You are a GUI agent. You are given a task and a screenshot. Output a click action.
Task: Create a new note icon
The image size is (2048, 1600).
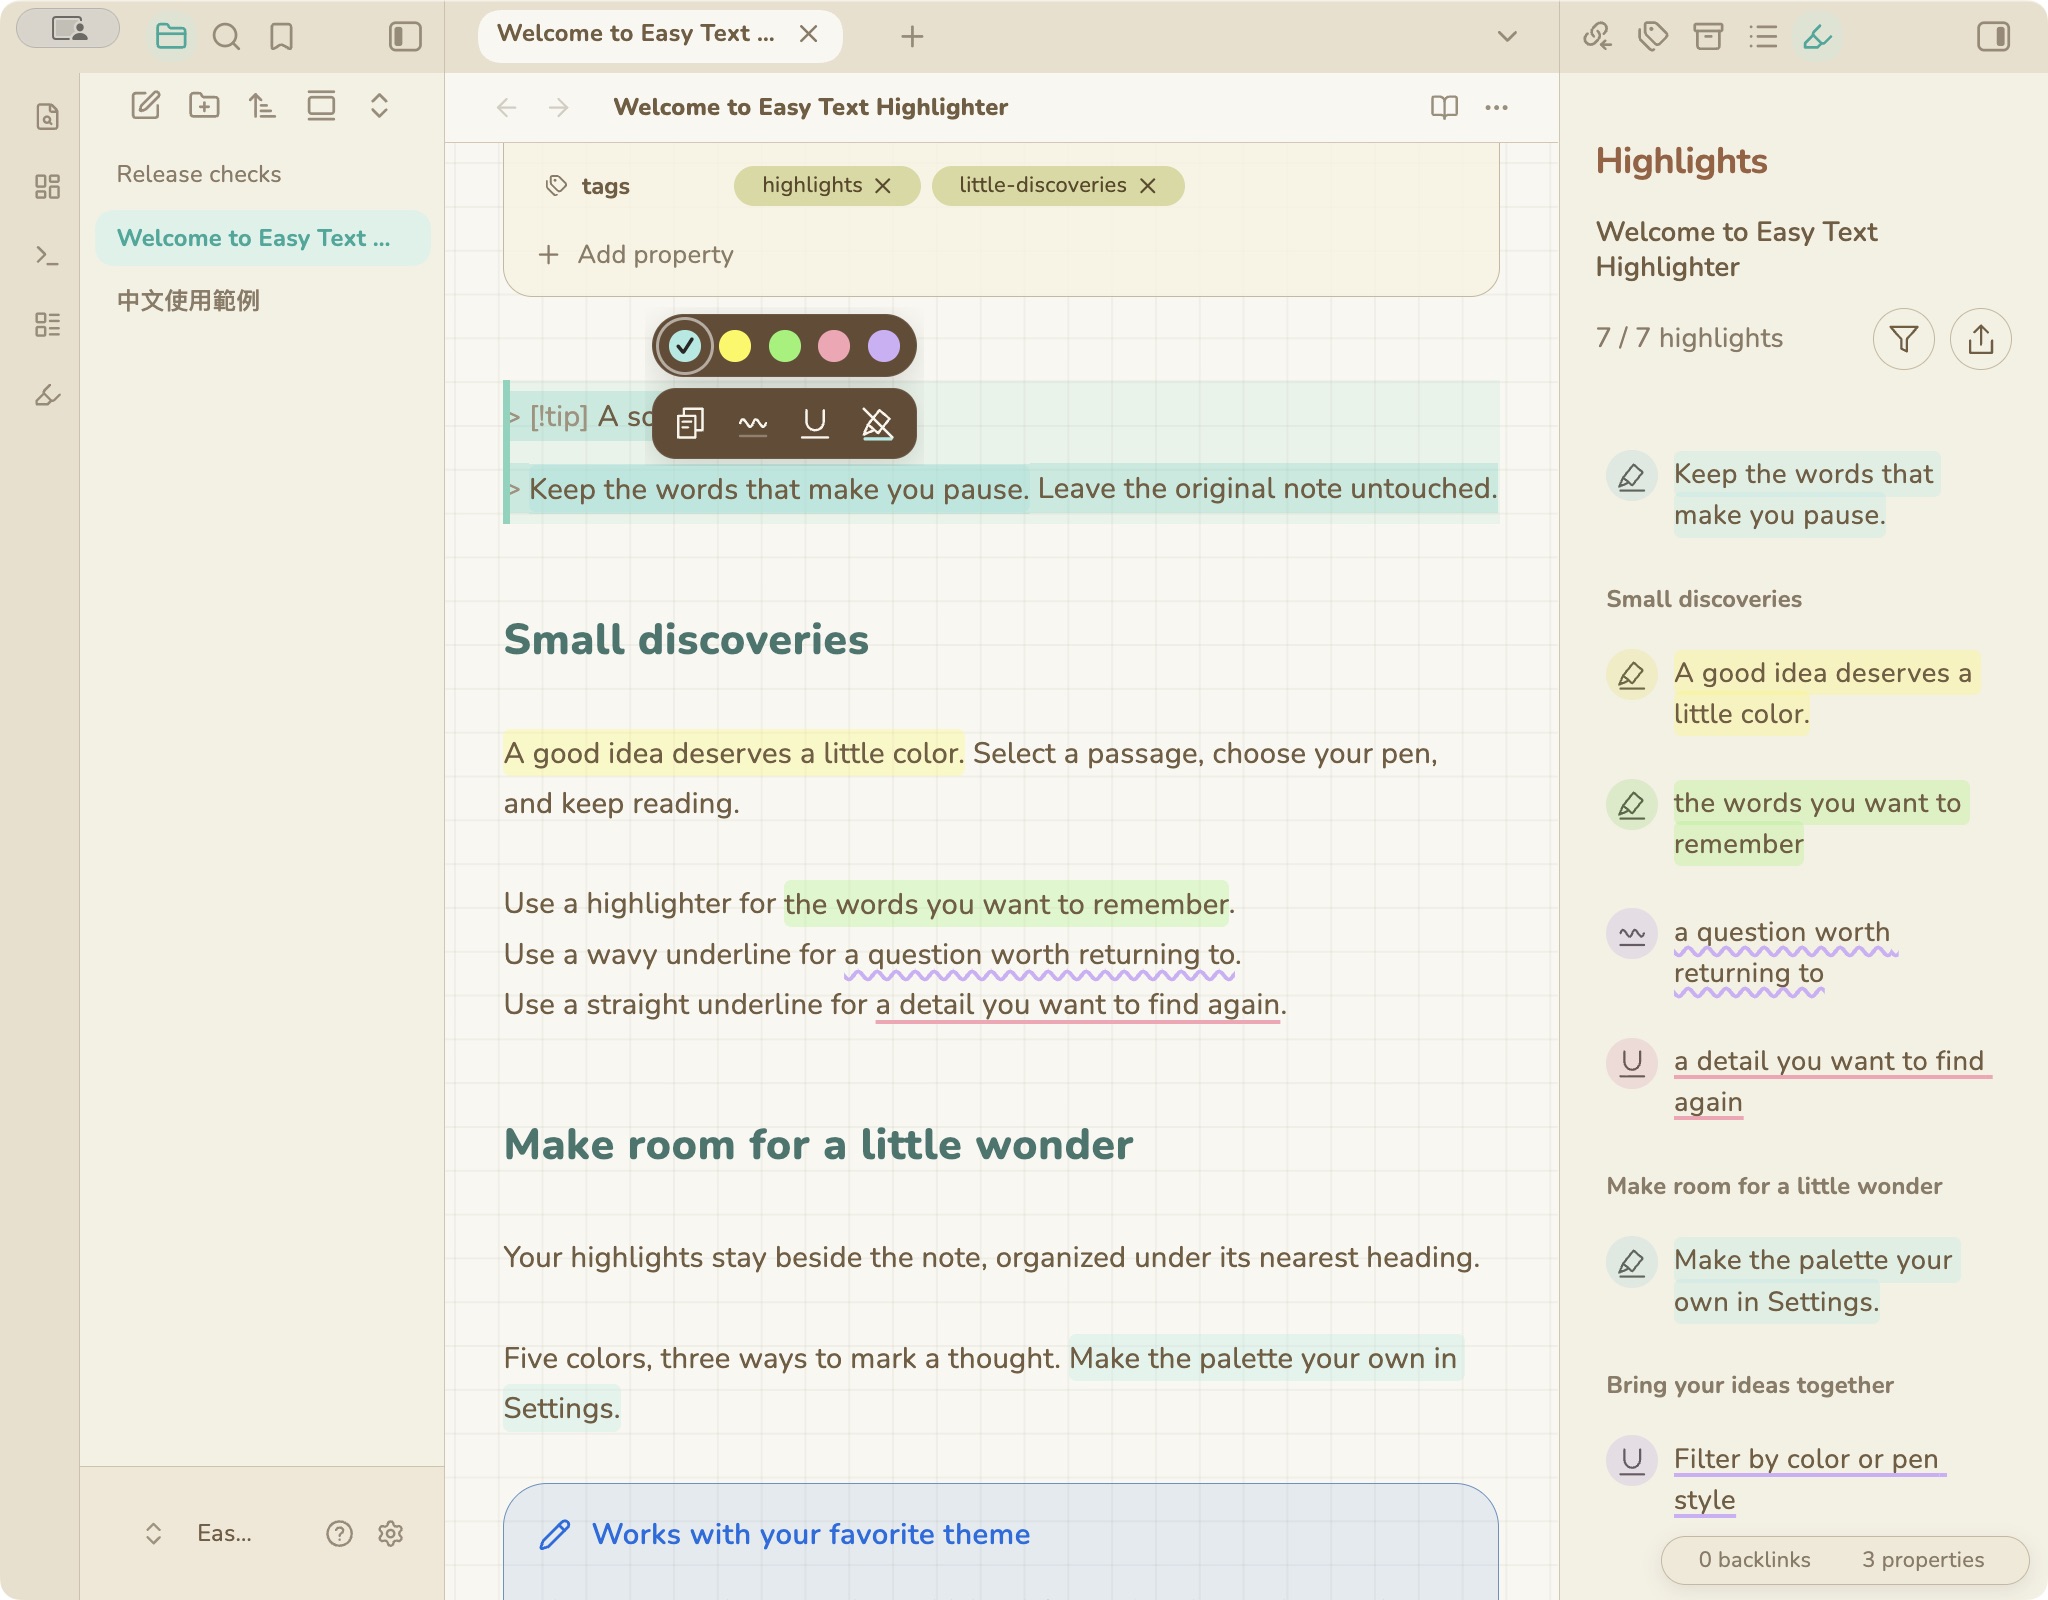146,105
